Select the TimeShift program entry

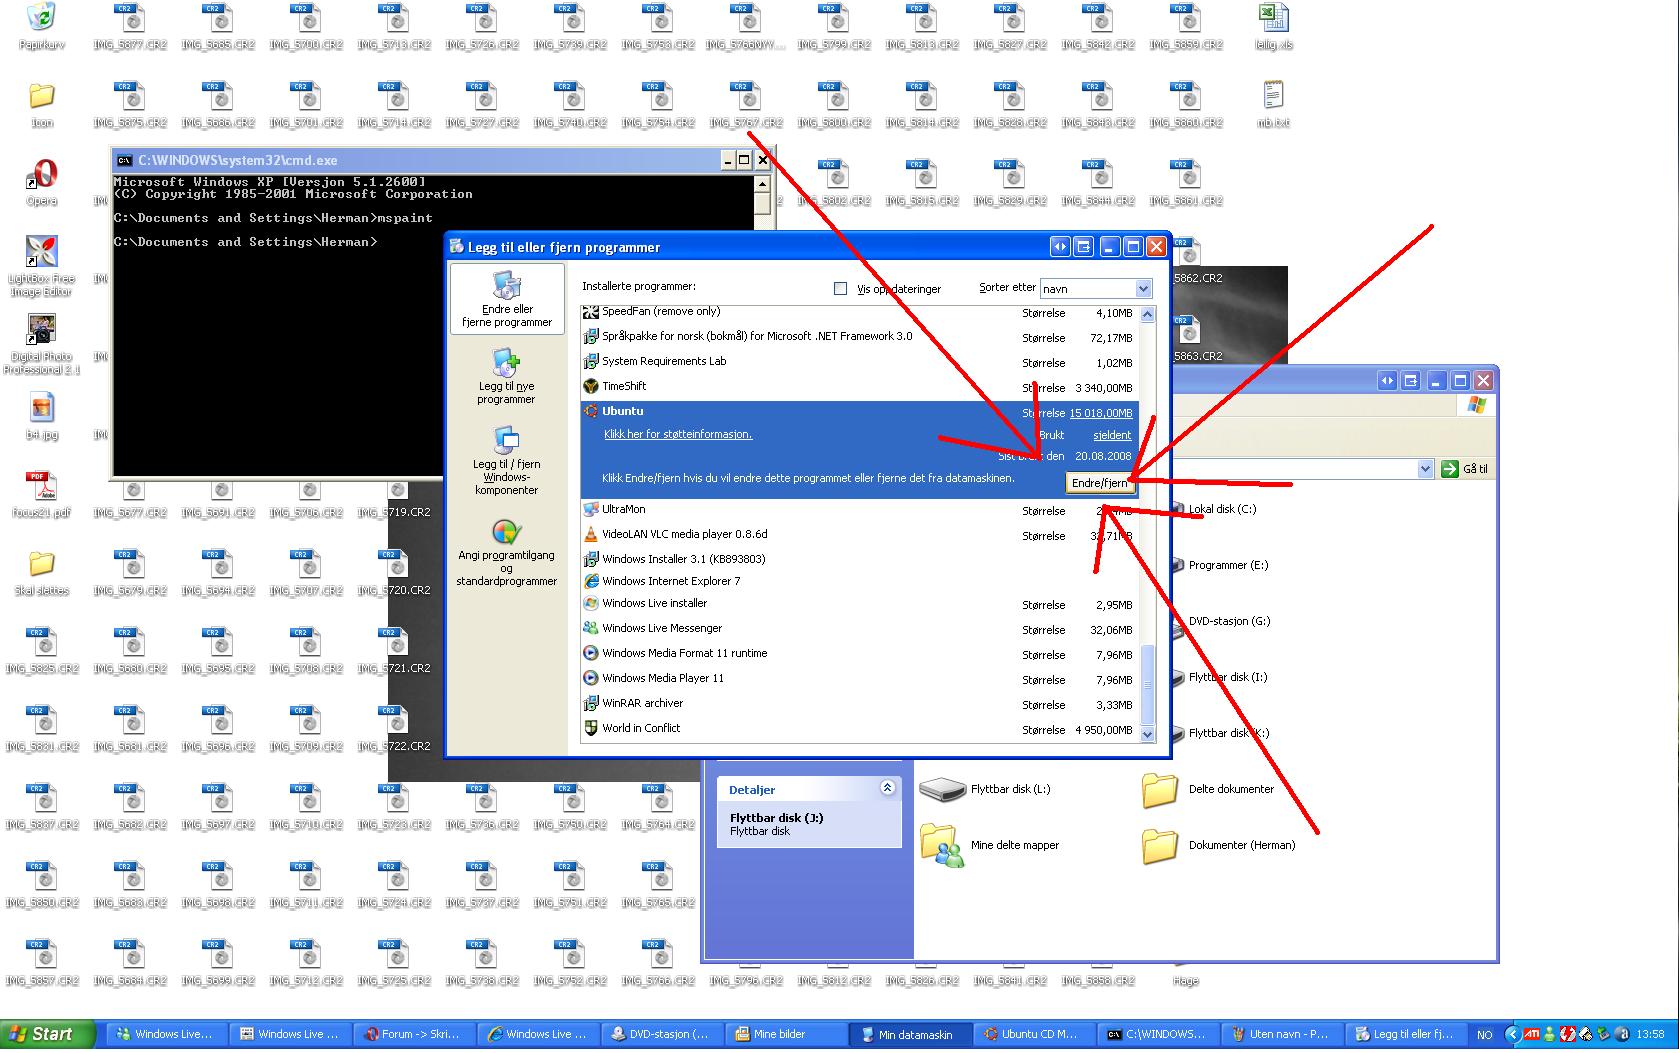pos(860,387)
